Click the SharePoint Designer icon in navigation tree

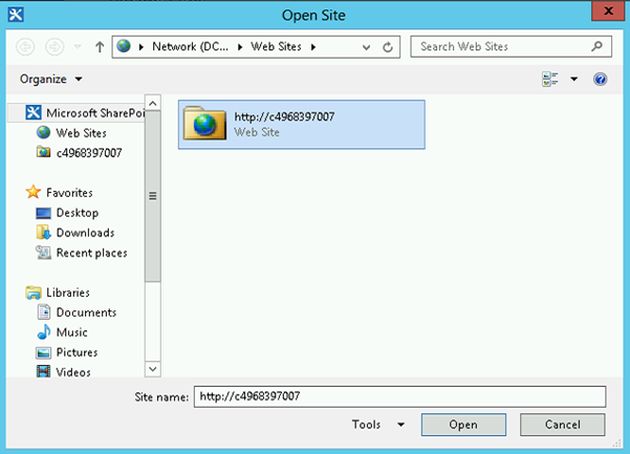33,112
